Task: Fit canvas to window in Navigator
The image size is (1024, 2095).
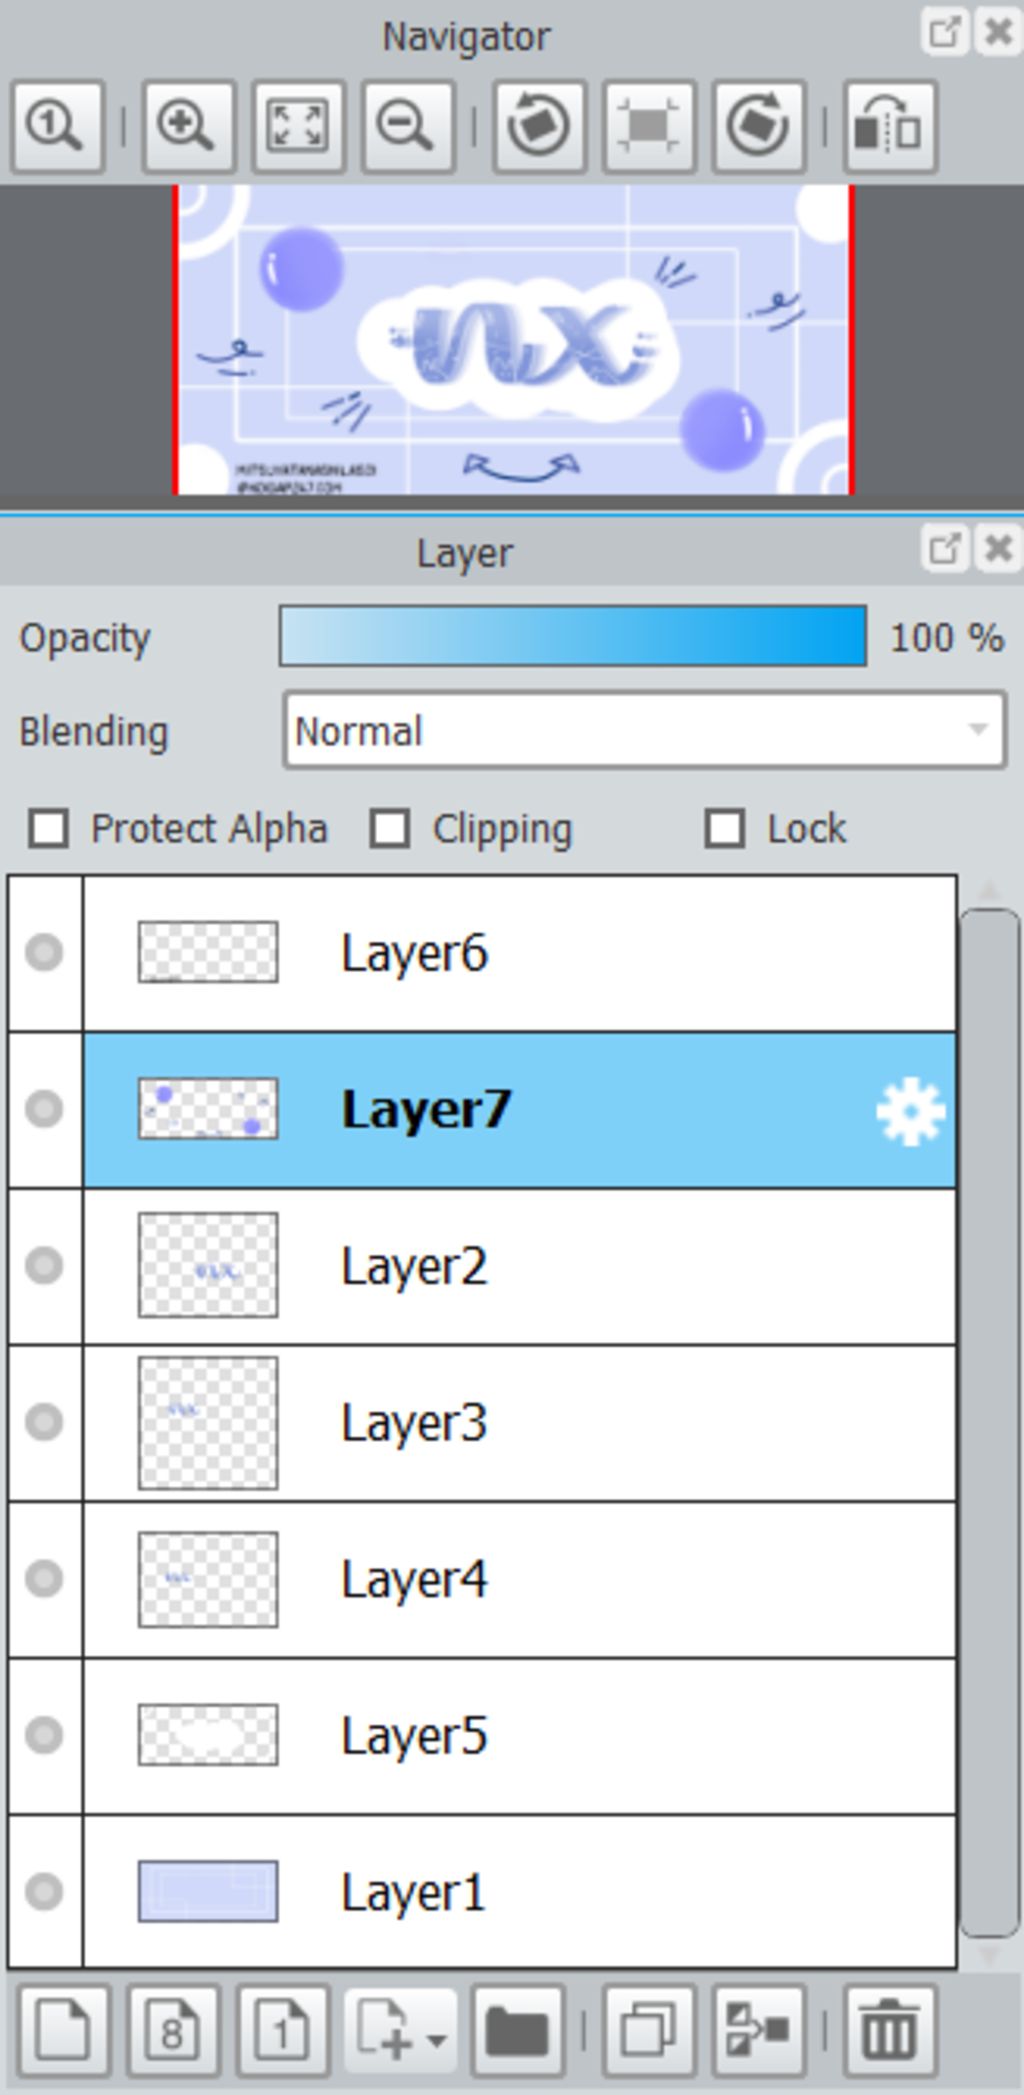Action: (x=297, y=126)
